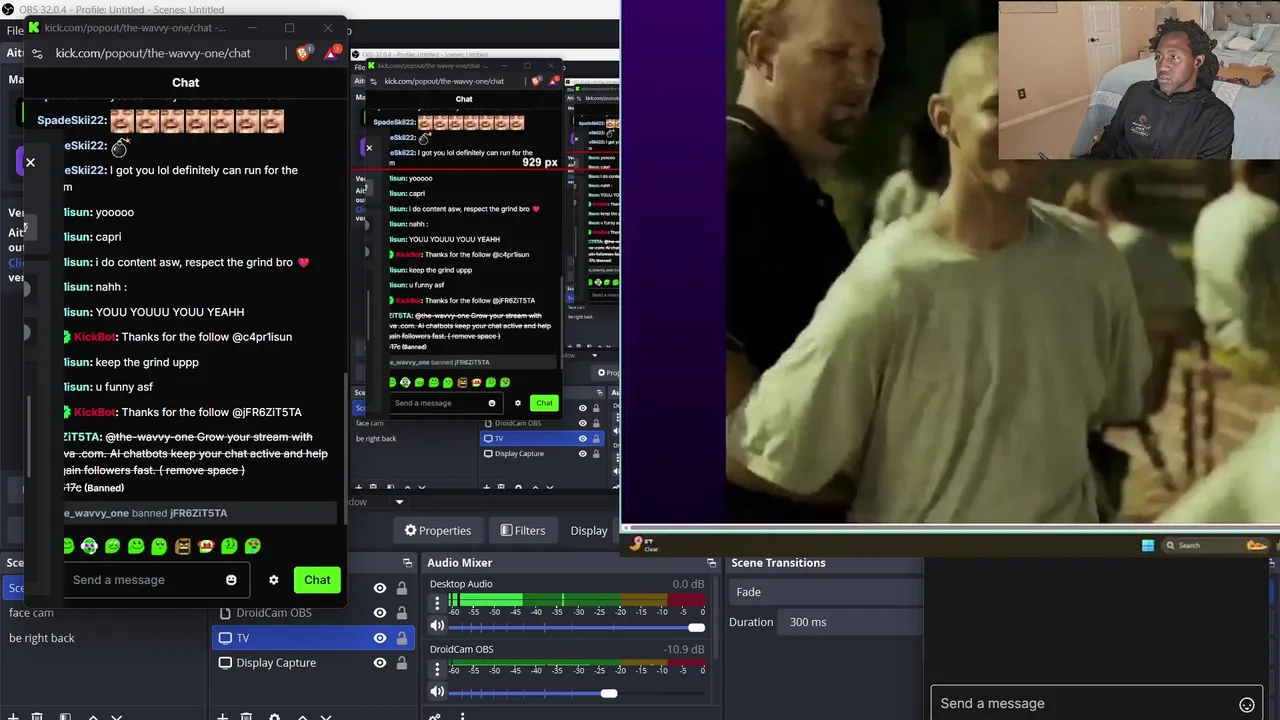The width and height of the screenshot is (1280, 720).
Task: Click the Display Capture monitor icon
Action: 225,663
